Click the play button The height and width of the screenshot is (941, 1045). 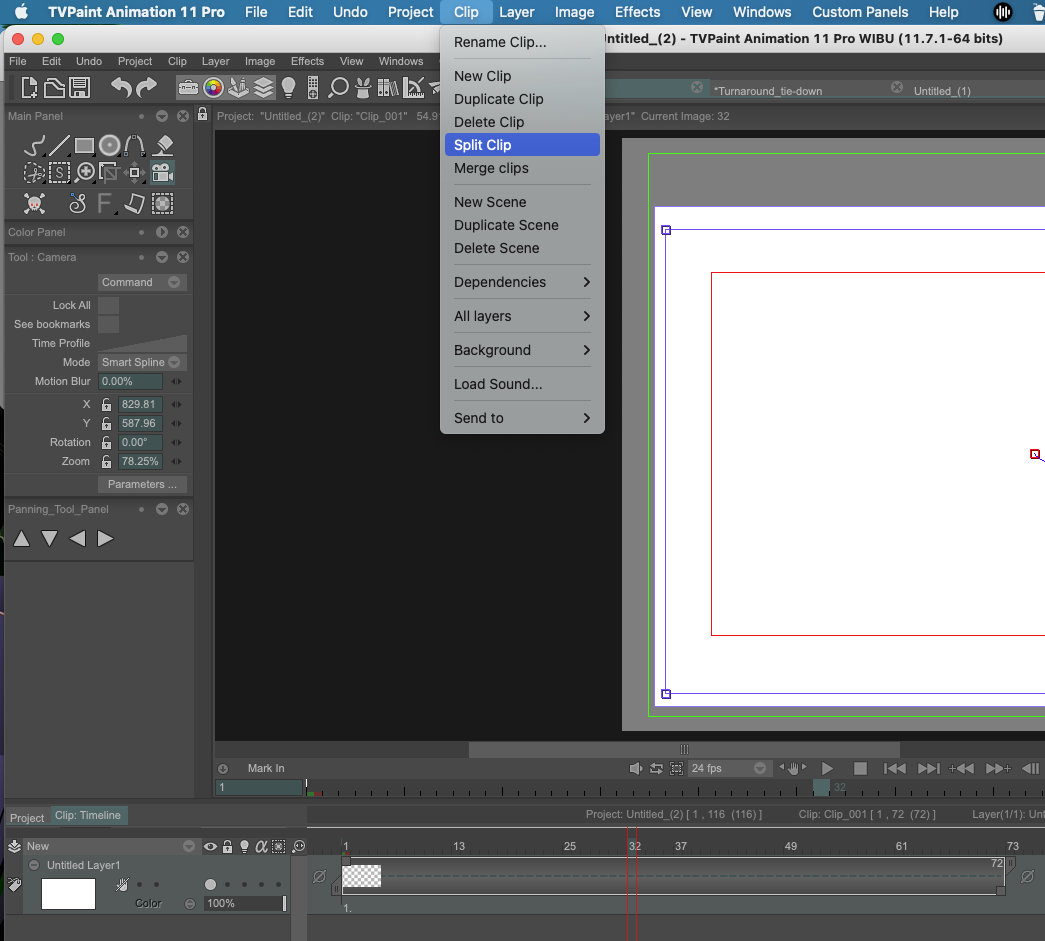click(x=827, y=768)
